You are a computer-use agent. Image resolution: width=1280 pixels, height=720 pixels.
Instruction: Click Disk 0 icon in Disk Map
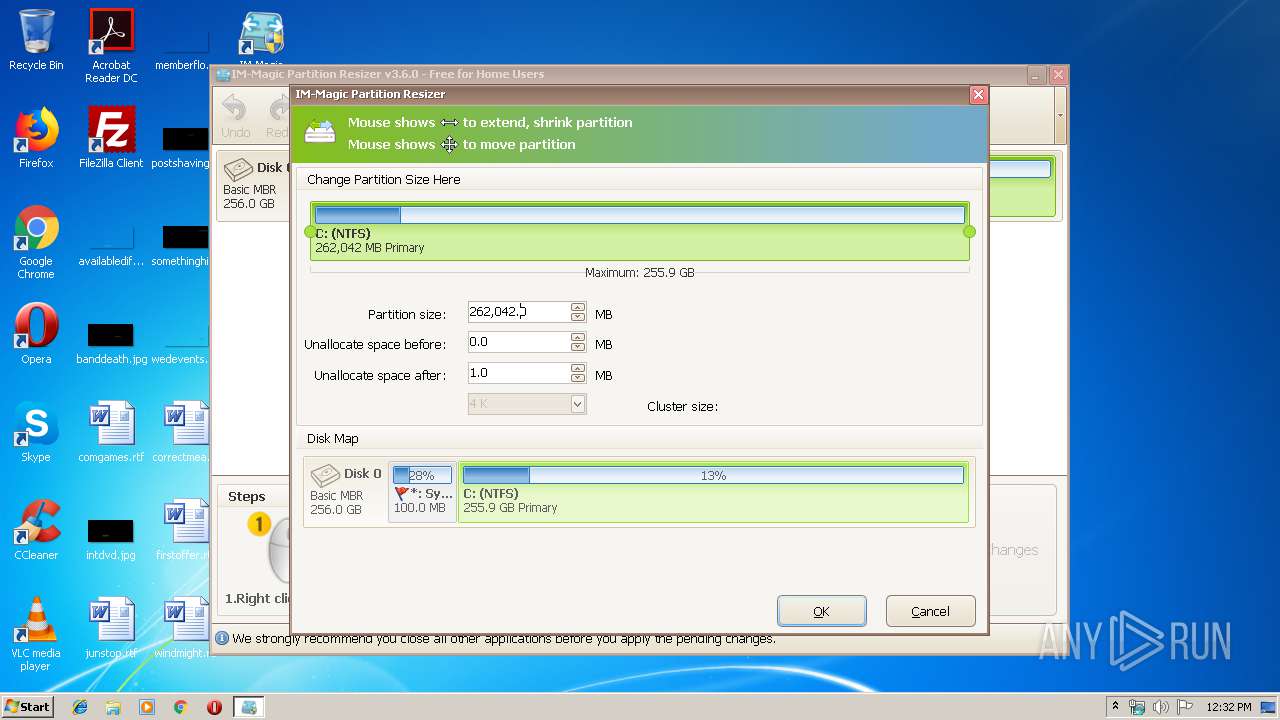[x=326, y=476]
